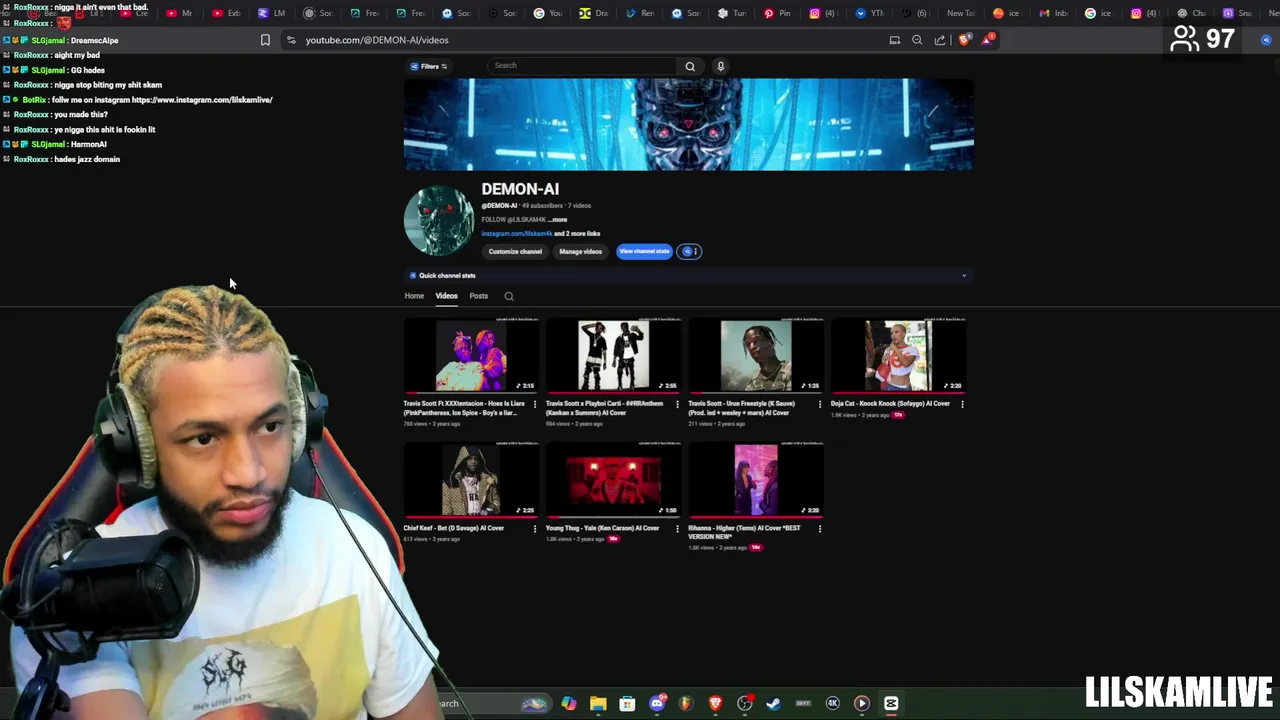Click the search magnifier icon beside the search box
The width and height of the screenshot is (1280, 720).
[690, 66]
